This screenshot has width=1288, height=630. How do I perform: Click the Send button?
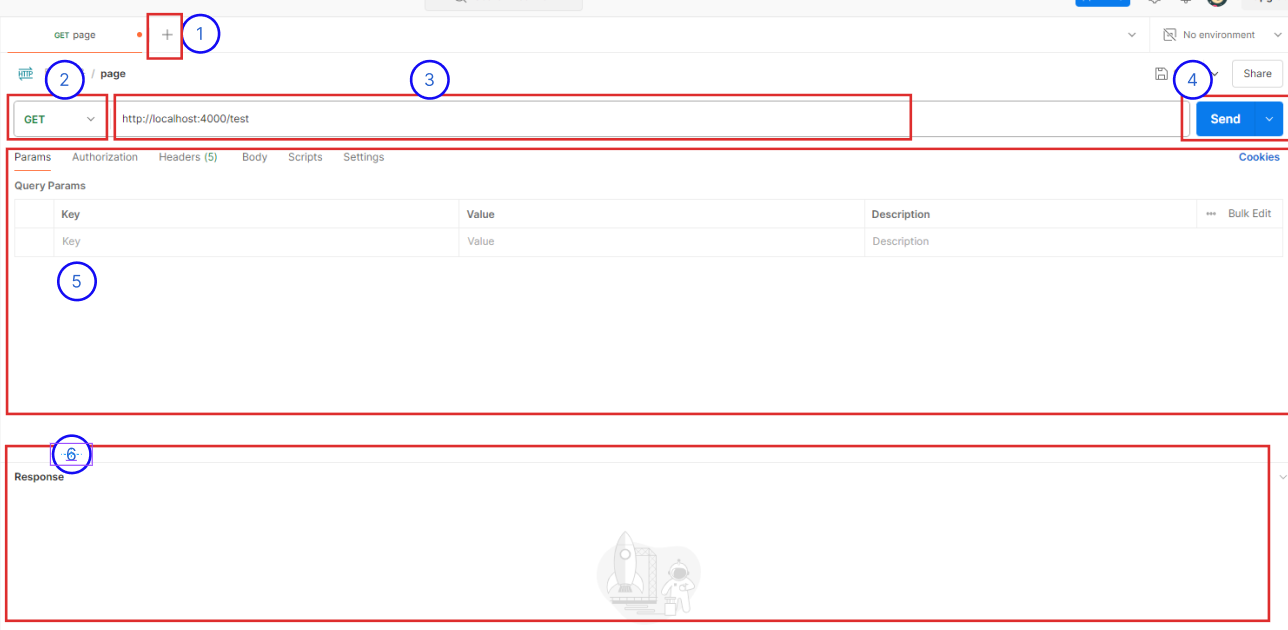(x=1225, y=119)
